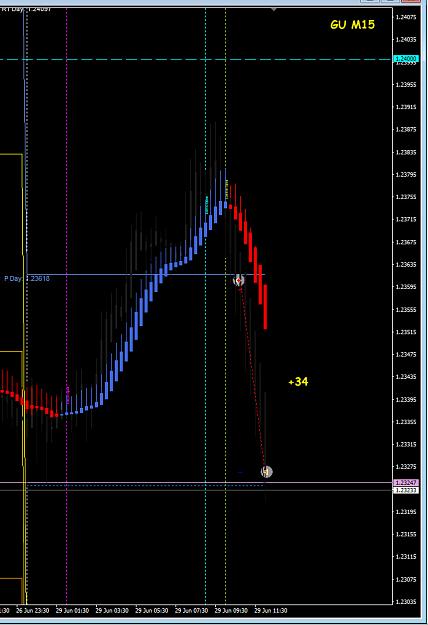428x625 pixels.
Task: Click the 29 Jun 01:30 time label
Action: pos(73,611)
